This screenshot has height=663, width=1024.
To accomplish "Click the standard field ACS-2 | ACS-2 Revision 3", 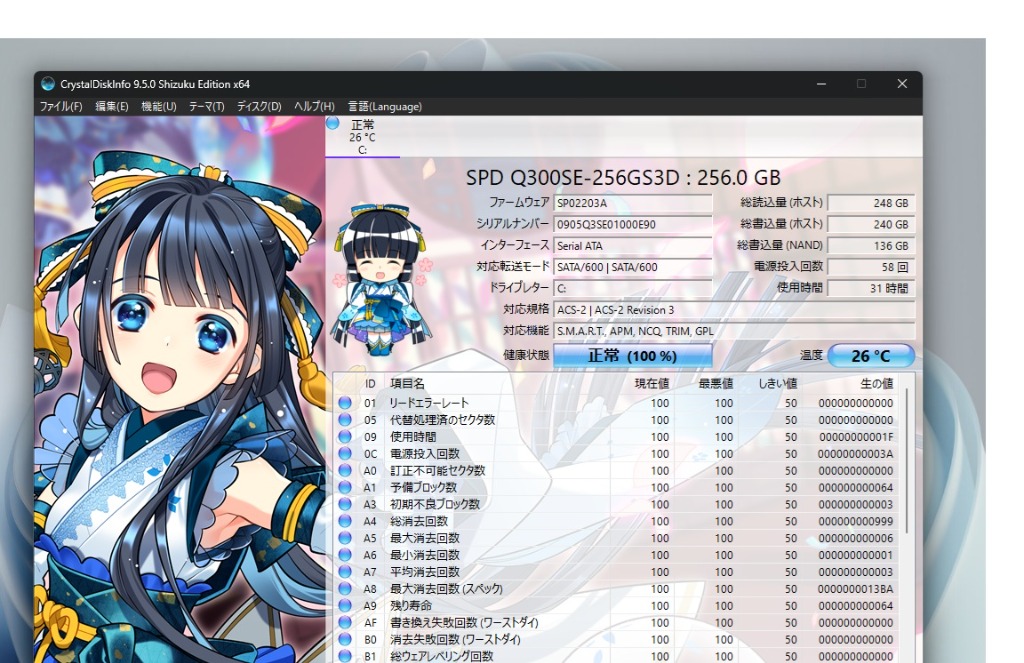I will tap(734, 310).
